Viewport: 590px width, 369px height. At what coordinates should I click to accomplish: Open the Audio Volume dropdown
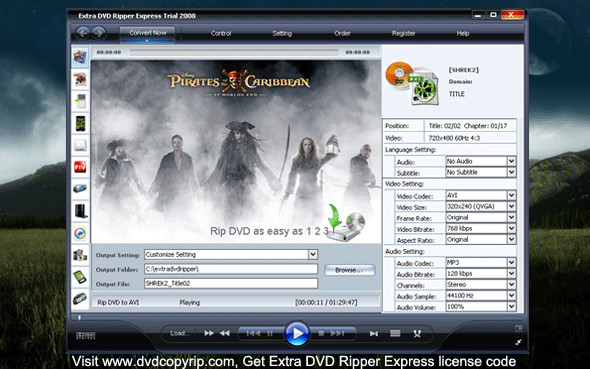[x=511, y=307]
